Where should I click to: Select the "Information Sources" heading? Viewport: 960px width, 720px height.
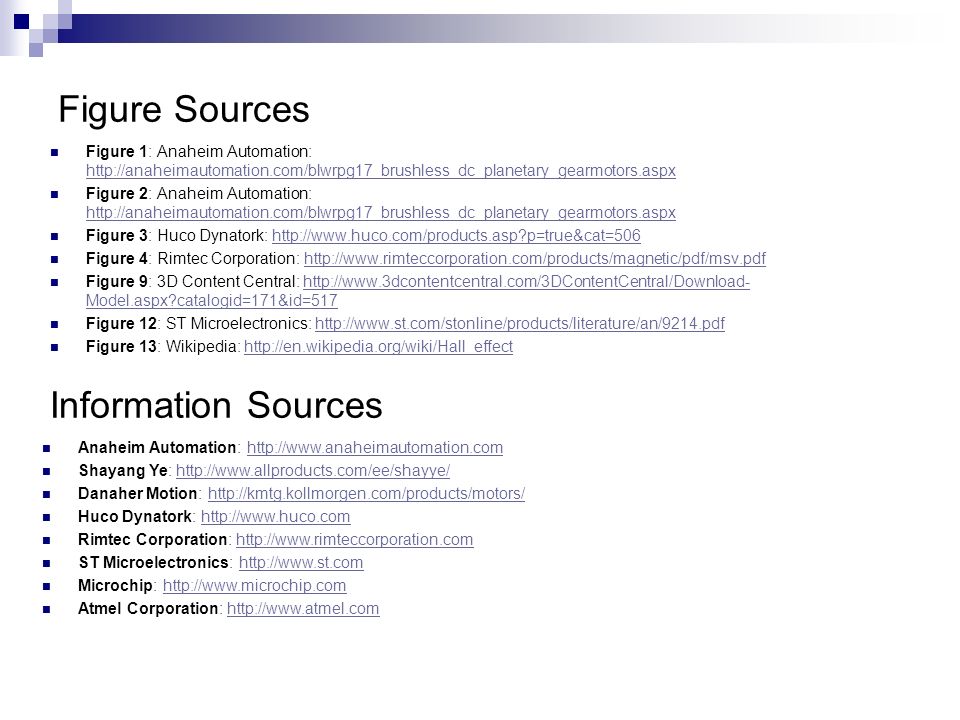coord(216,405)
